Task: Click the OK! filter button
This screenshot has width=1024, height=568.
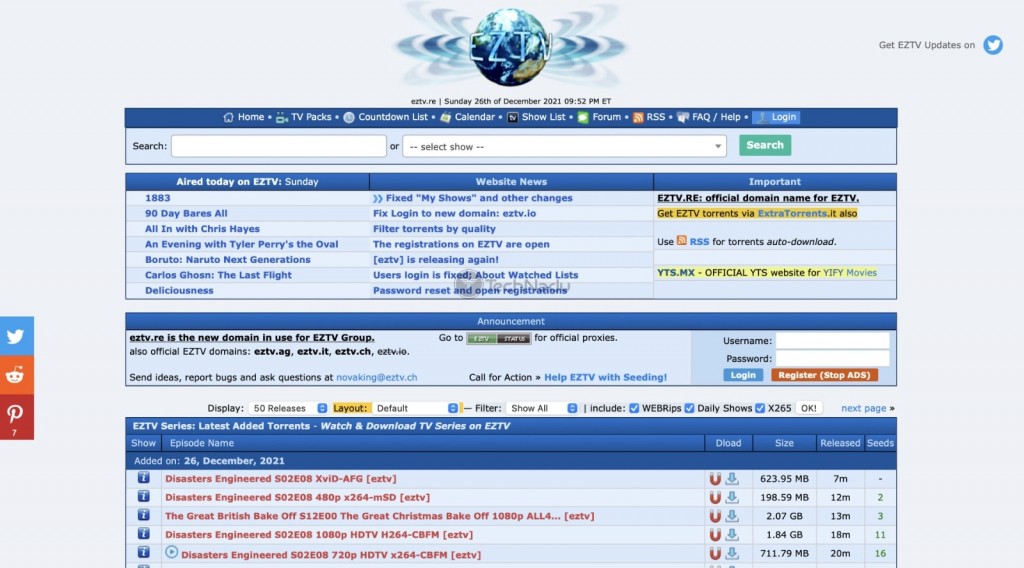Action: 808,408
